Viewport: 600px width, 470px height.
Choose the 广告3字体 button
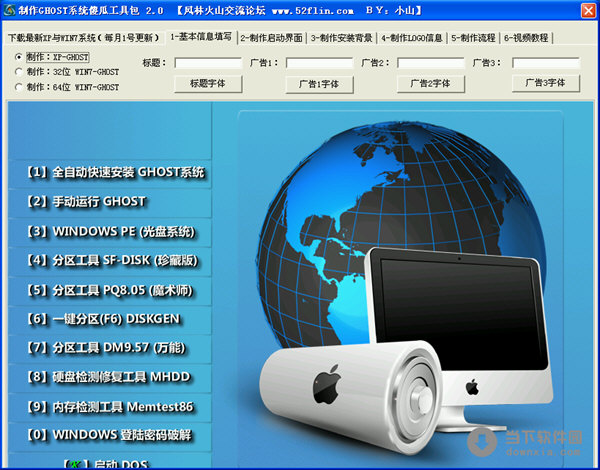546,83
